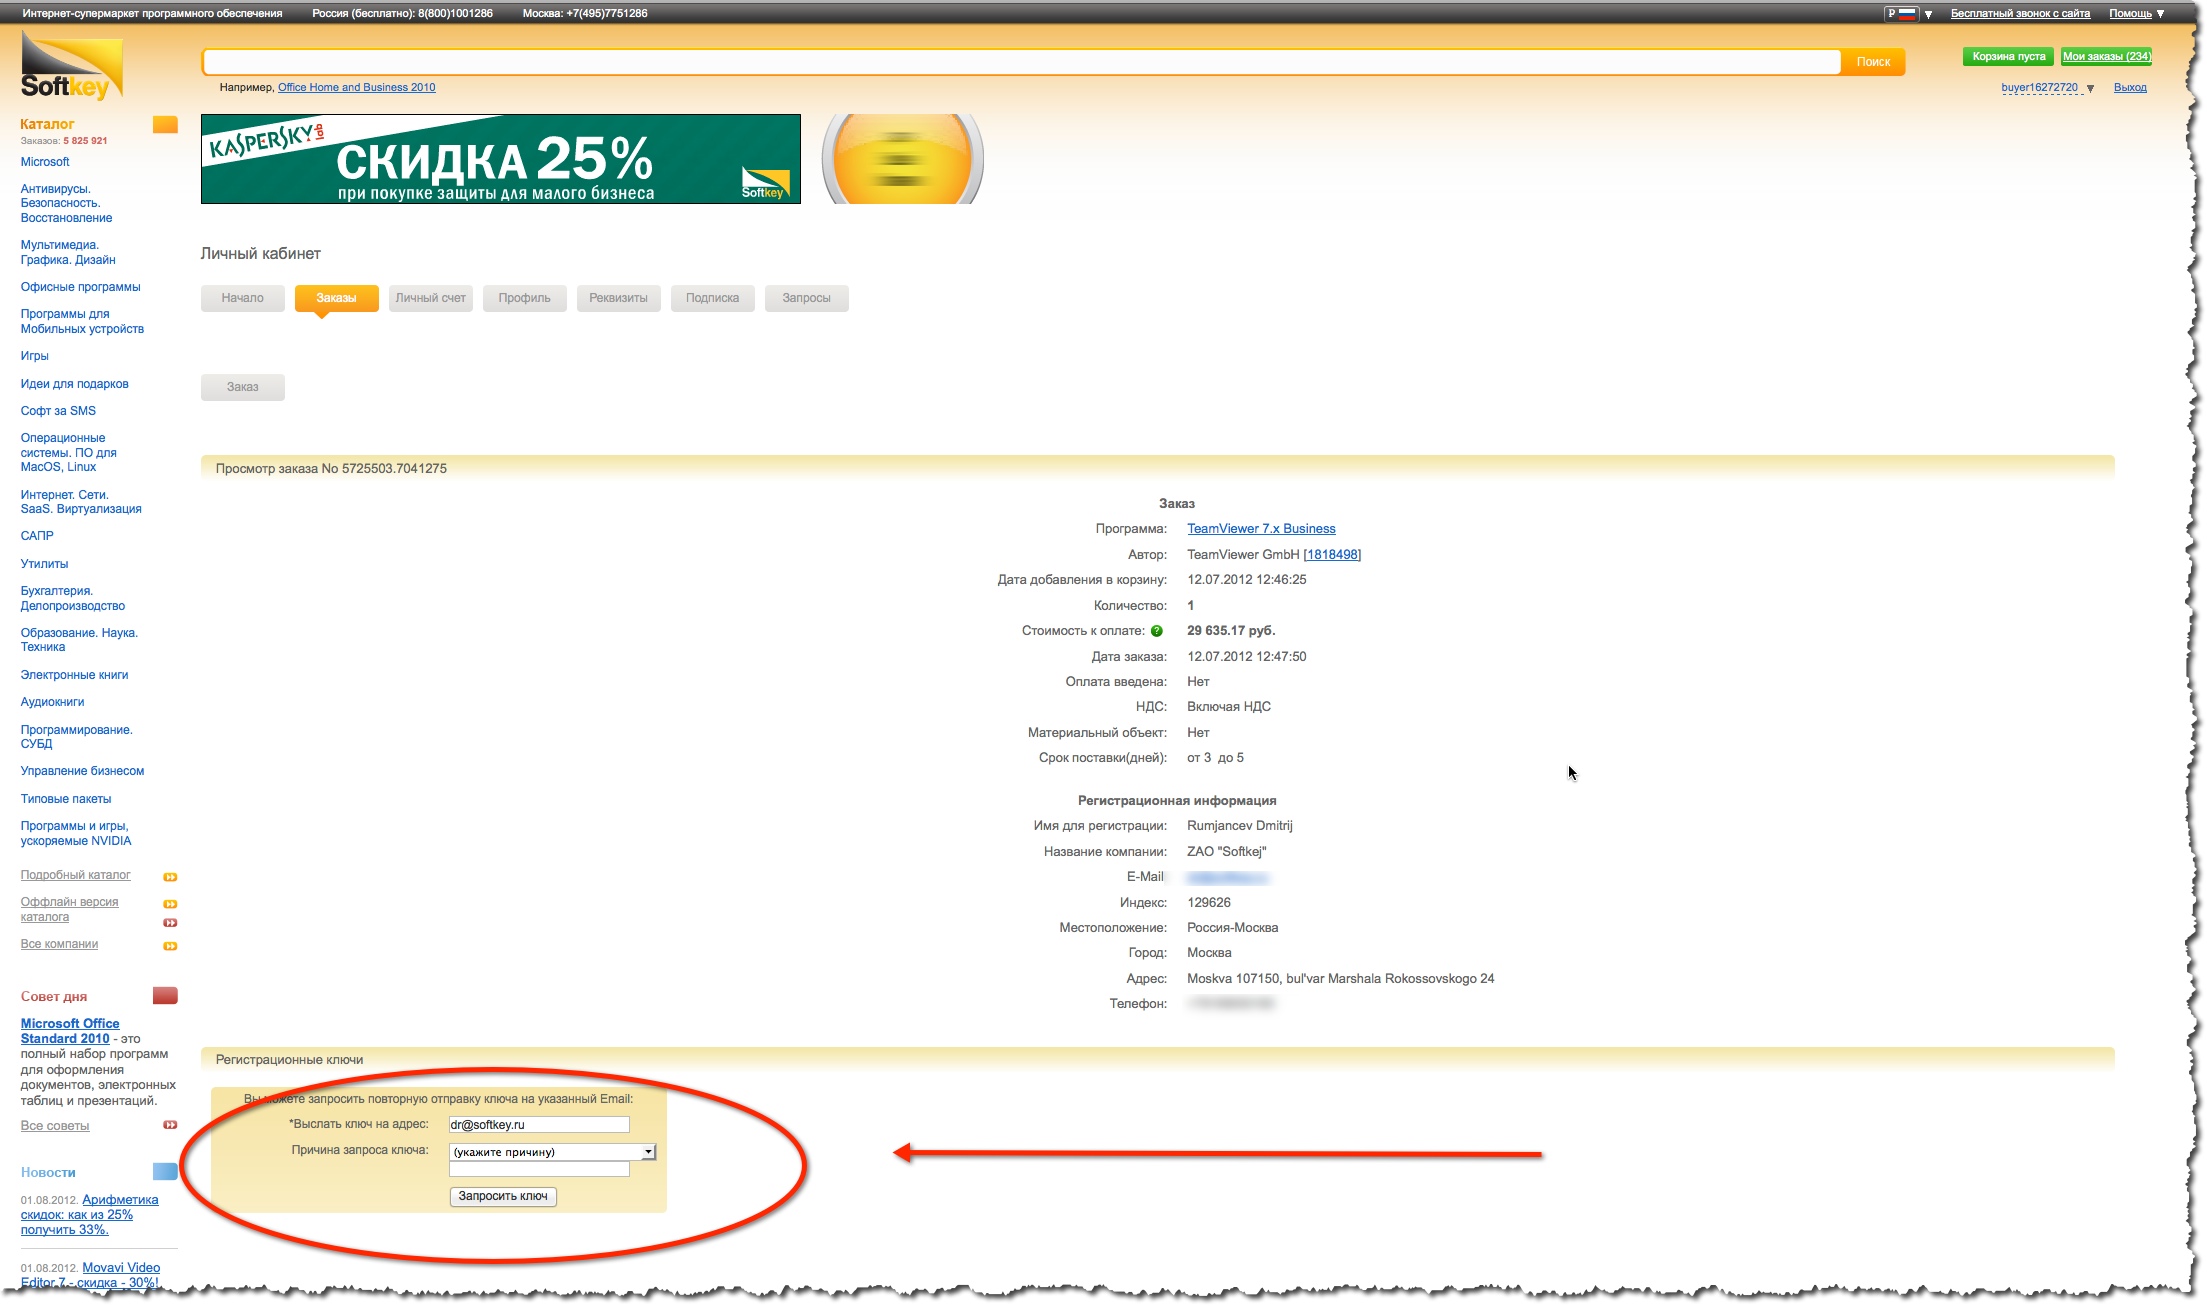Open the Софт за SMS category
The height and width of the screenshot is (1306, 2207).
click(58, 411)
